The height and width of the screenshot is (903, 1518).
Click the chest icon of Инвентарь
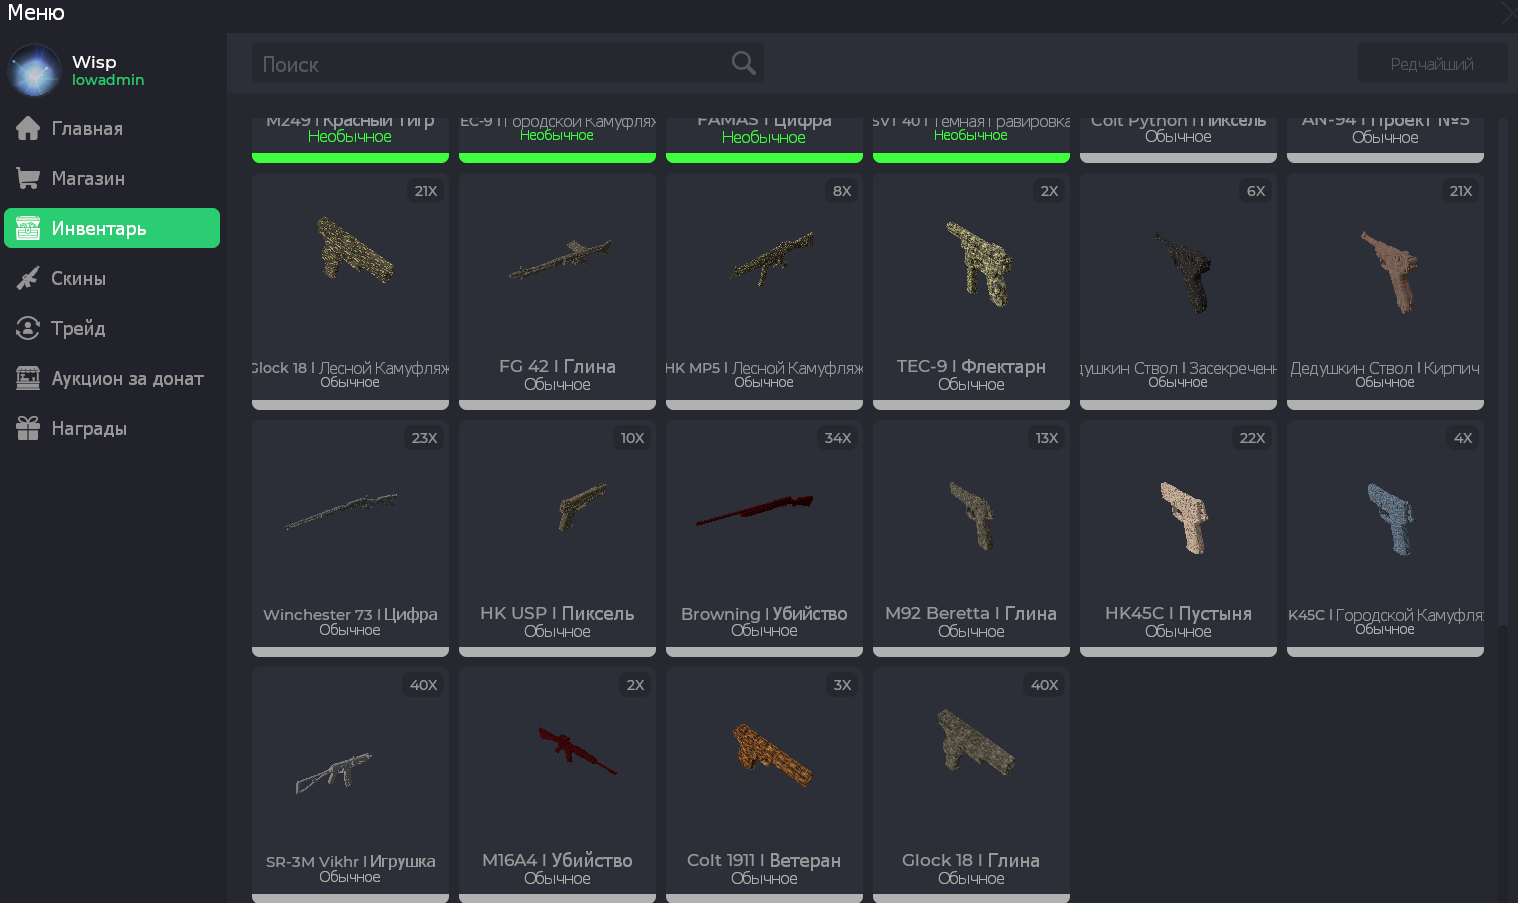pos(28,228)
